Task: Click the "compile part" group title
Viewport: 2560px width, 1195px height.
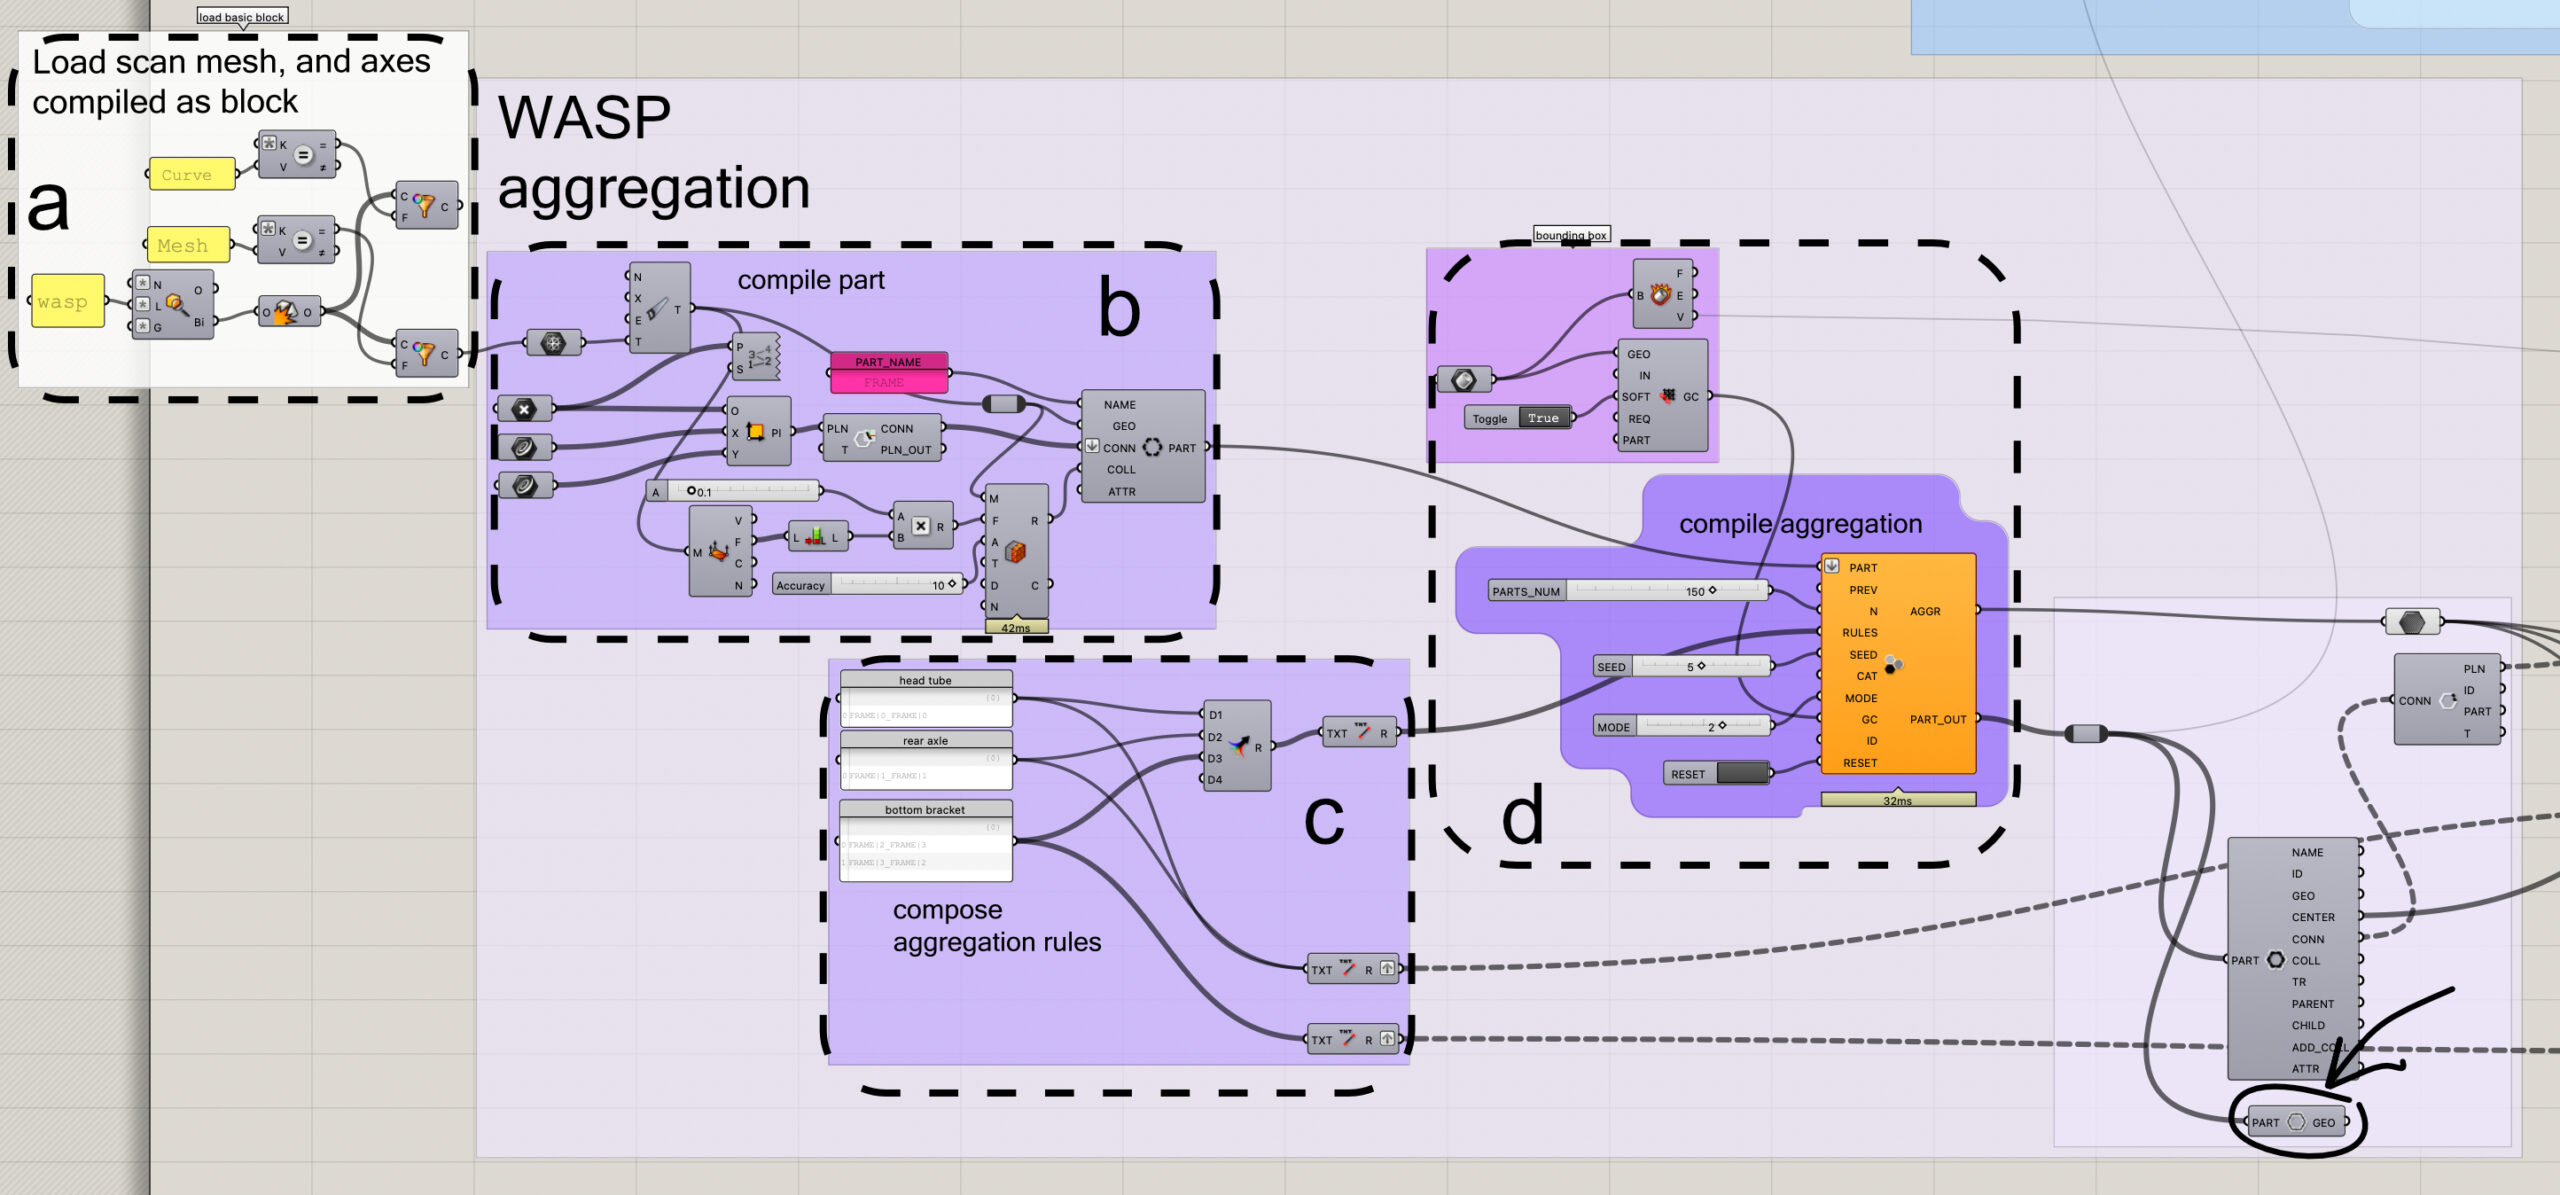Action: (811, 280)
